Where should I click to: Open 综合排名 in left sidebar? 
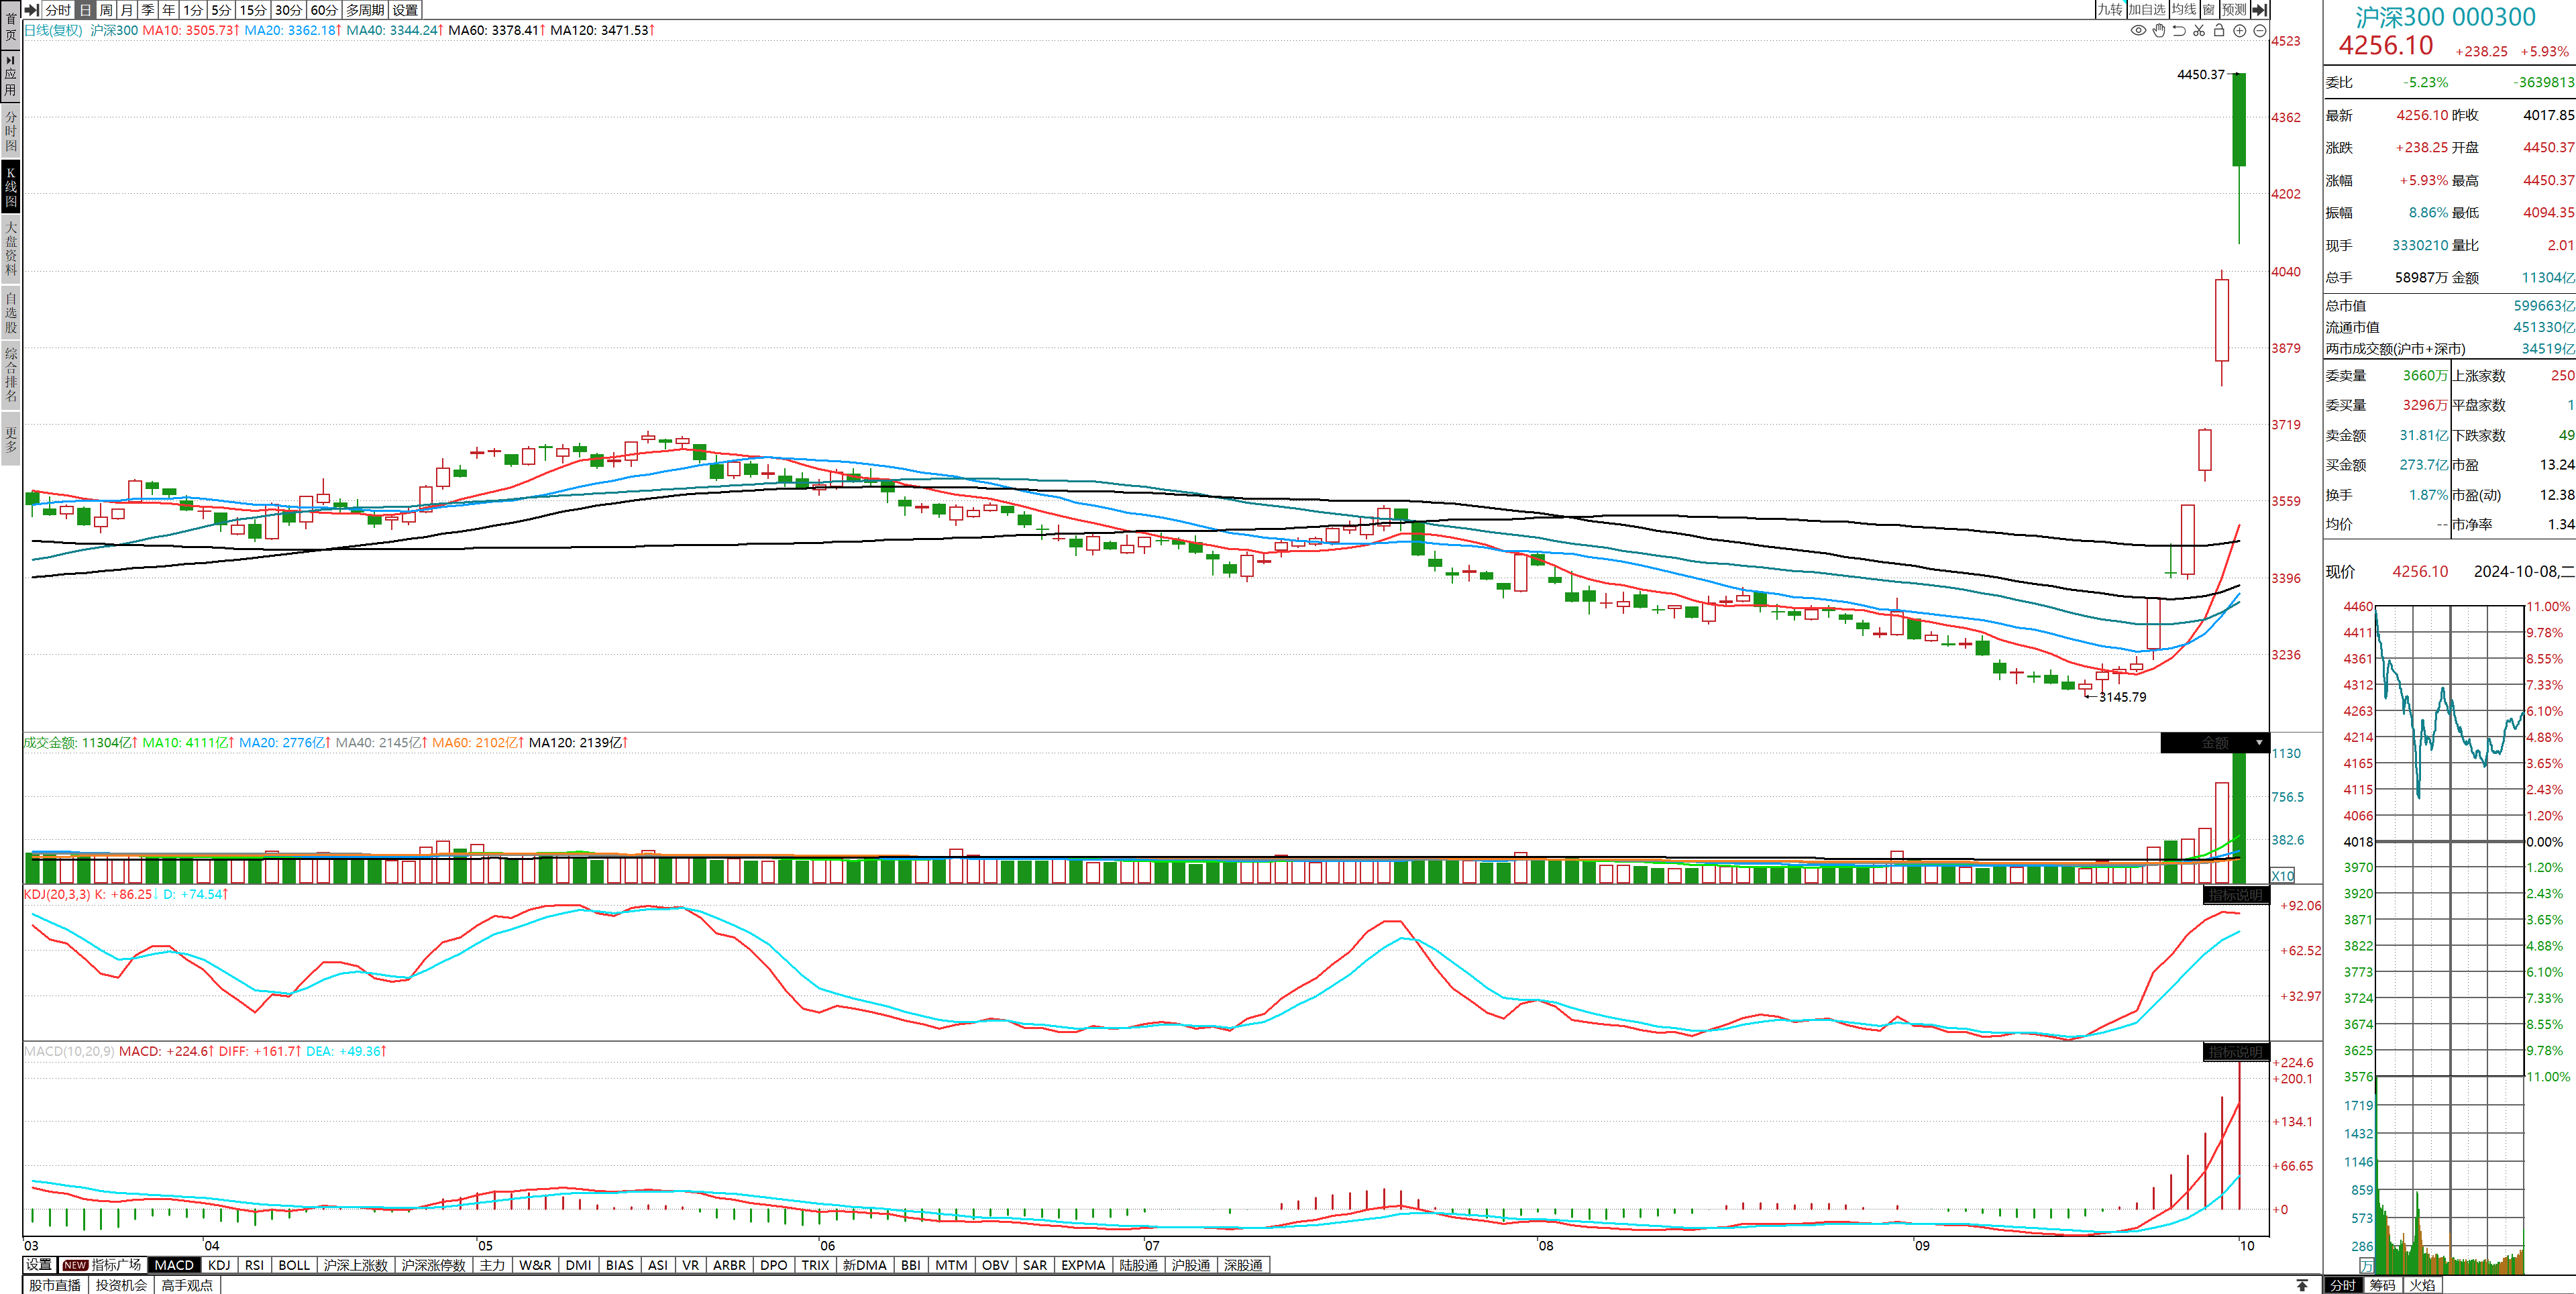point(11,374)
